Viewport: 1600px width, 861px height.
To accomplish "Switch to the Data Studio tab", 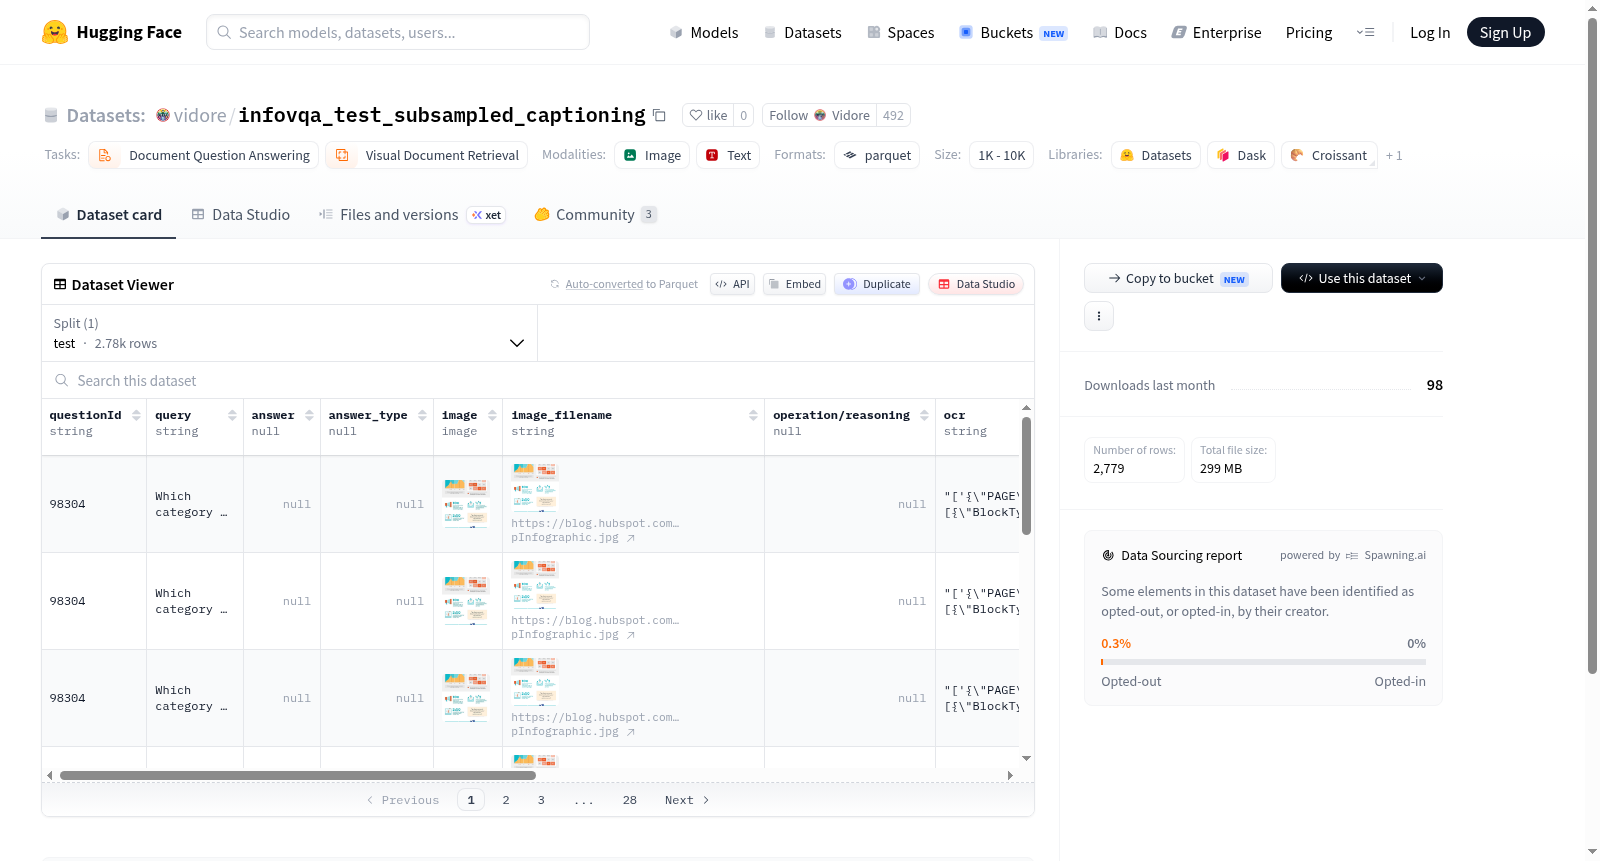I will click(x=241, y=215).
